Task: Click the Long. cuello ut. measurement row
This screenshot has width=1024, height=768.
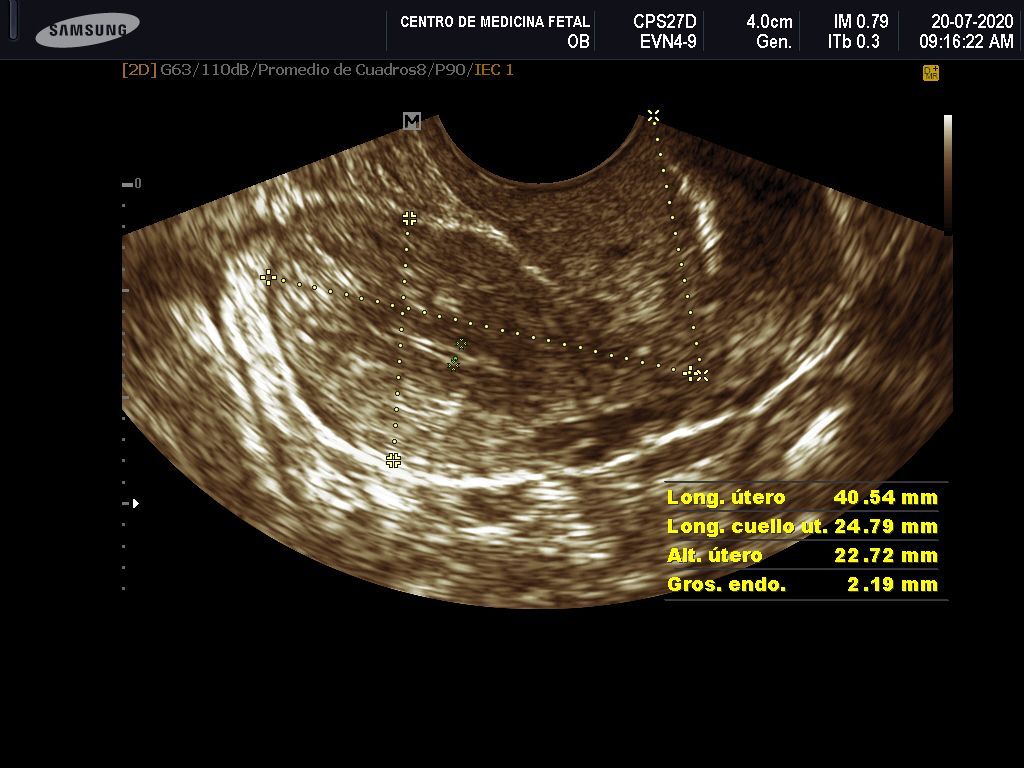Action: click(802, 526)
